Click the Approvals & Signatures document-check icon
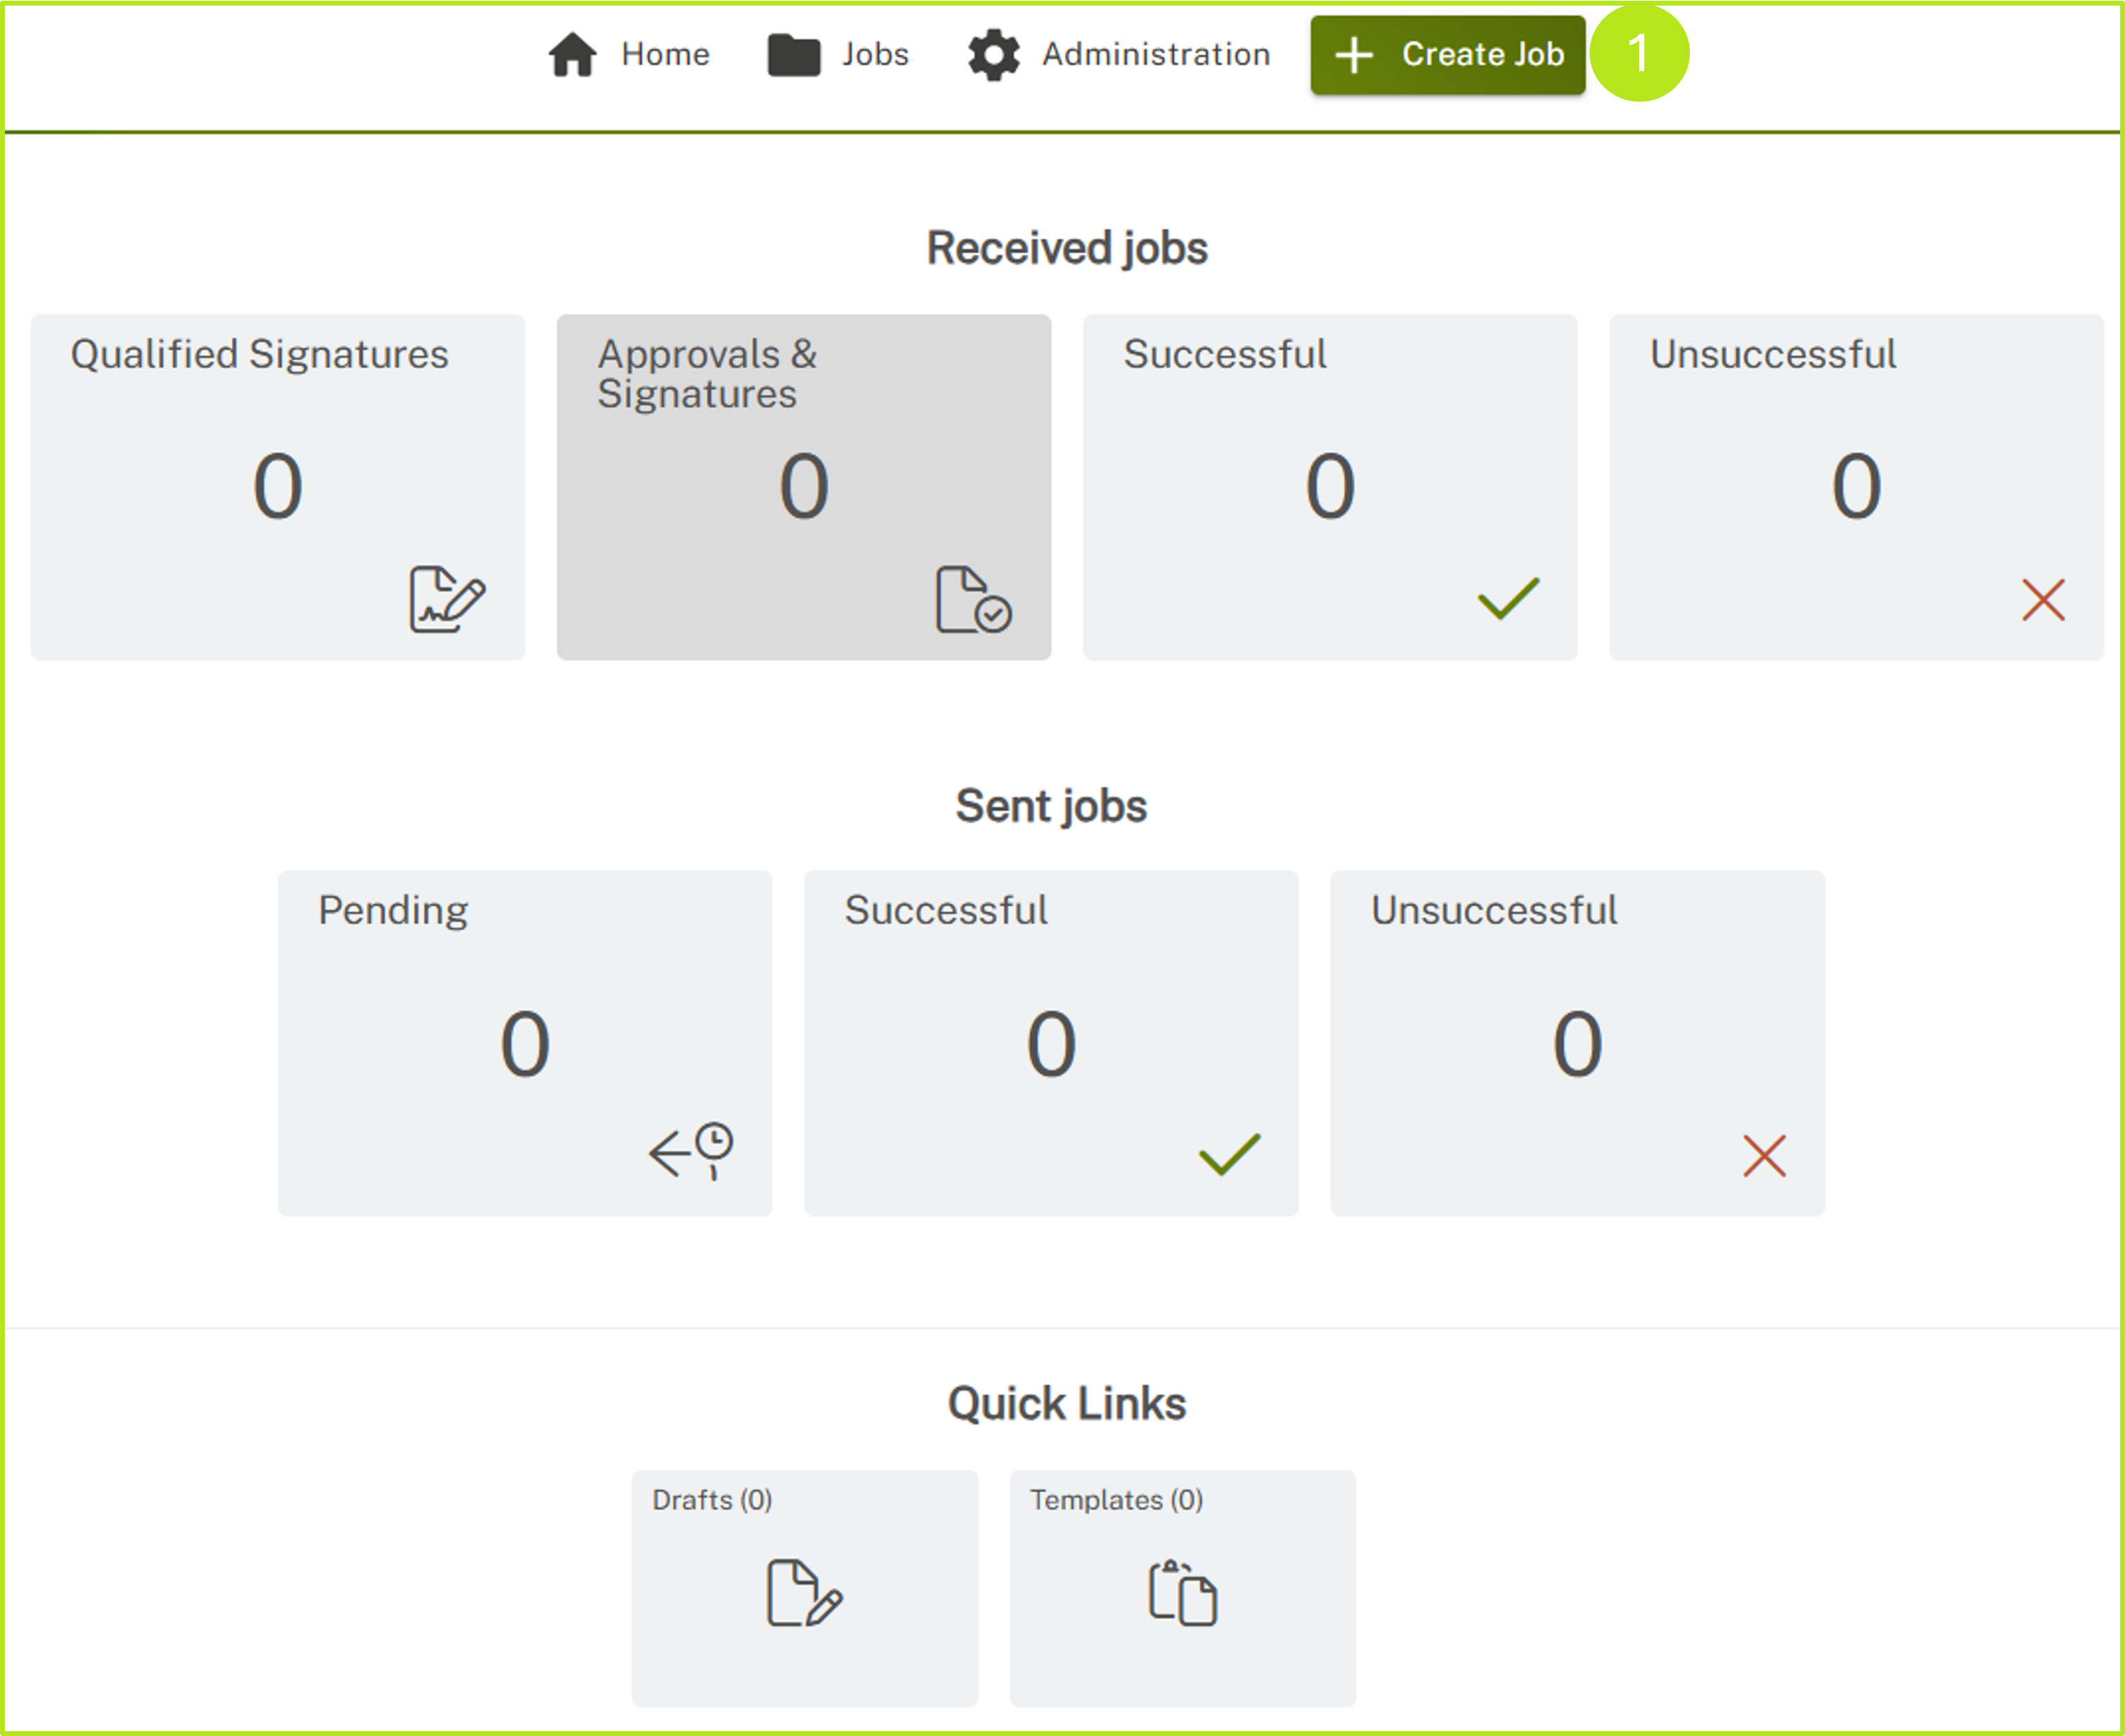2125x1736 pixels. point(973,599)
